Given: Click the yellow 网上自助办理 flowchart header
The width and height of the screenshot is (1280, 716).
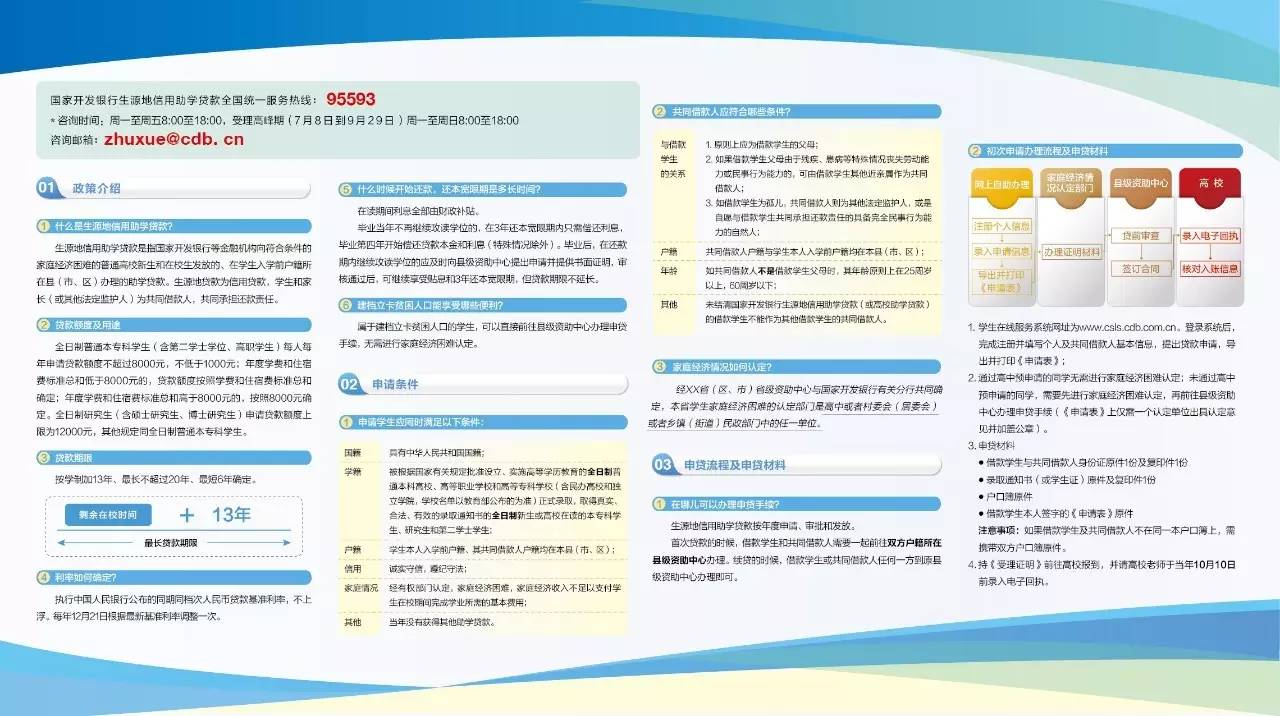Looking at the screenshot, I should tap(1000, 186).
